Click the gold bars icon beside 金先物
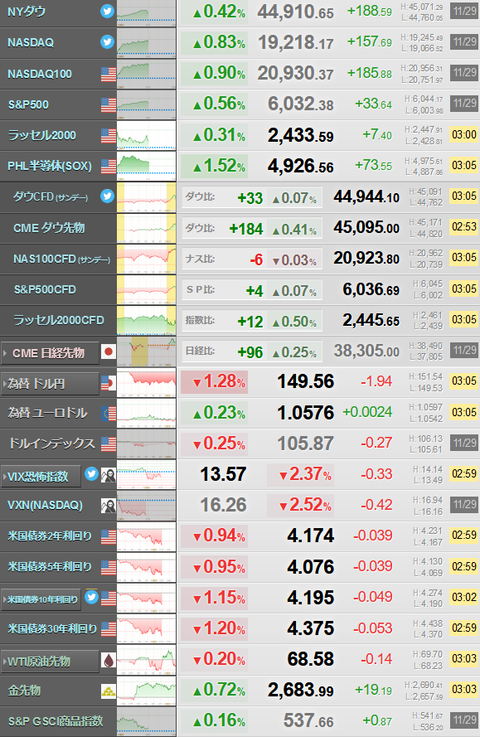The height and width of the screenshot is (737, 480). (109, 691)
